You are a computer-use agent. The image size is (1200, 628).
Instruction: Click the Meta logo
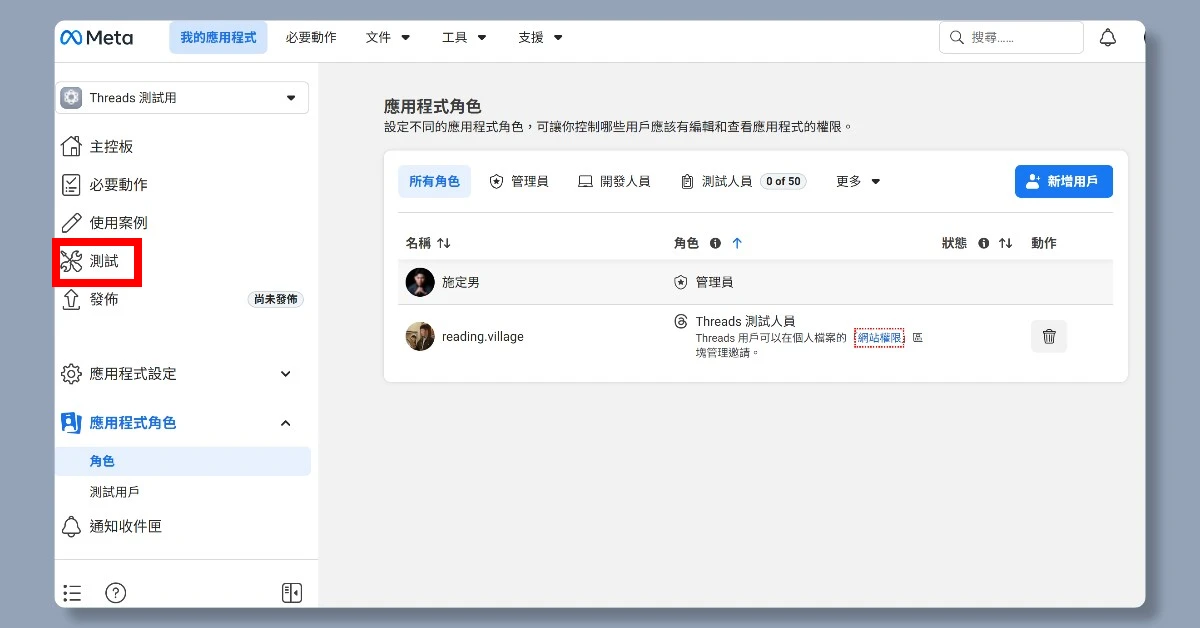point(97,38)
